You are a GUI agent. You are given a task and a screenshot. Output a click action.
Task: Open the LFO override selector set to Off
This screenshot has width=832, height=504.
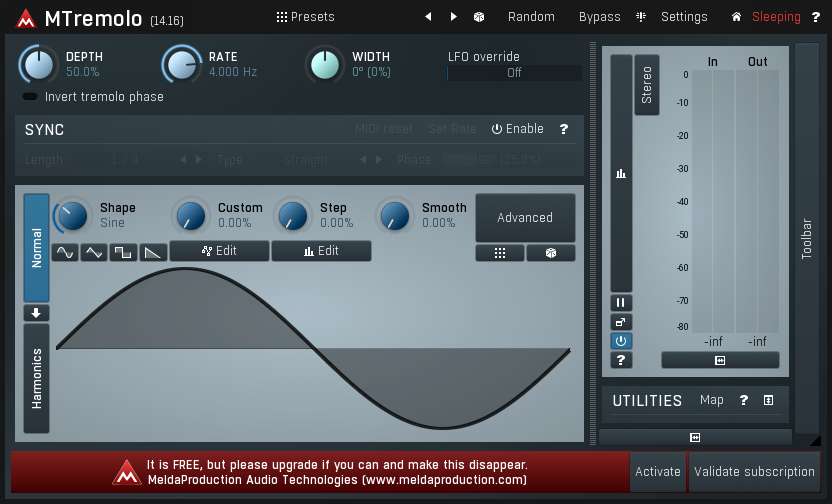click(514, 73)
